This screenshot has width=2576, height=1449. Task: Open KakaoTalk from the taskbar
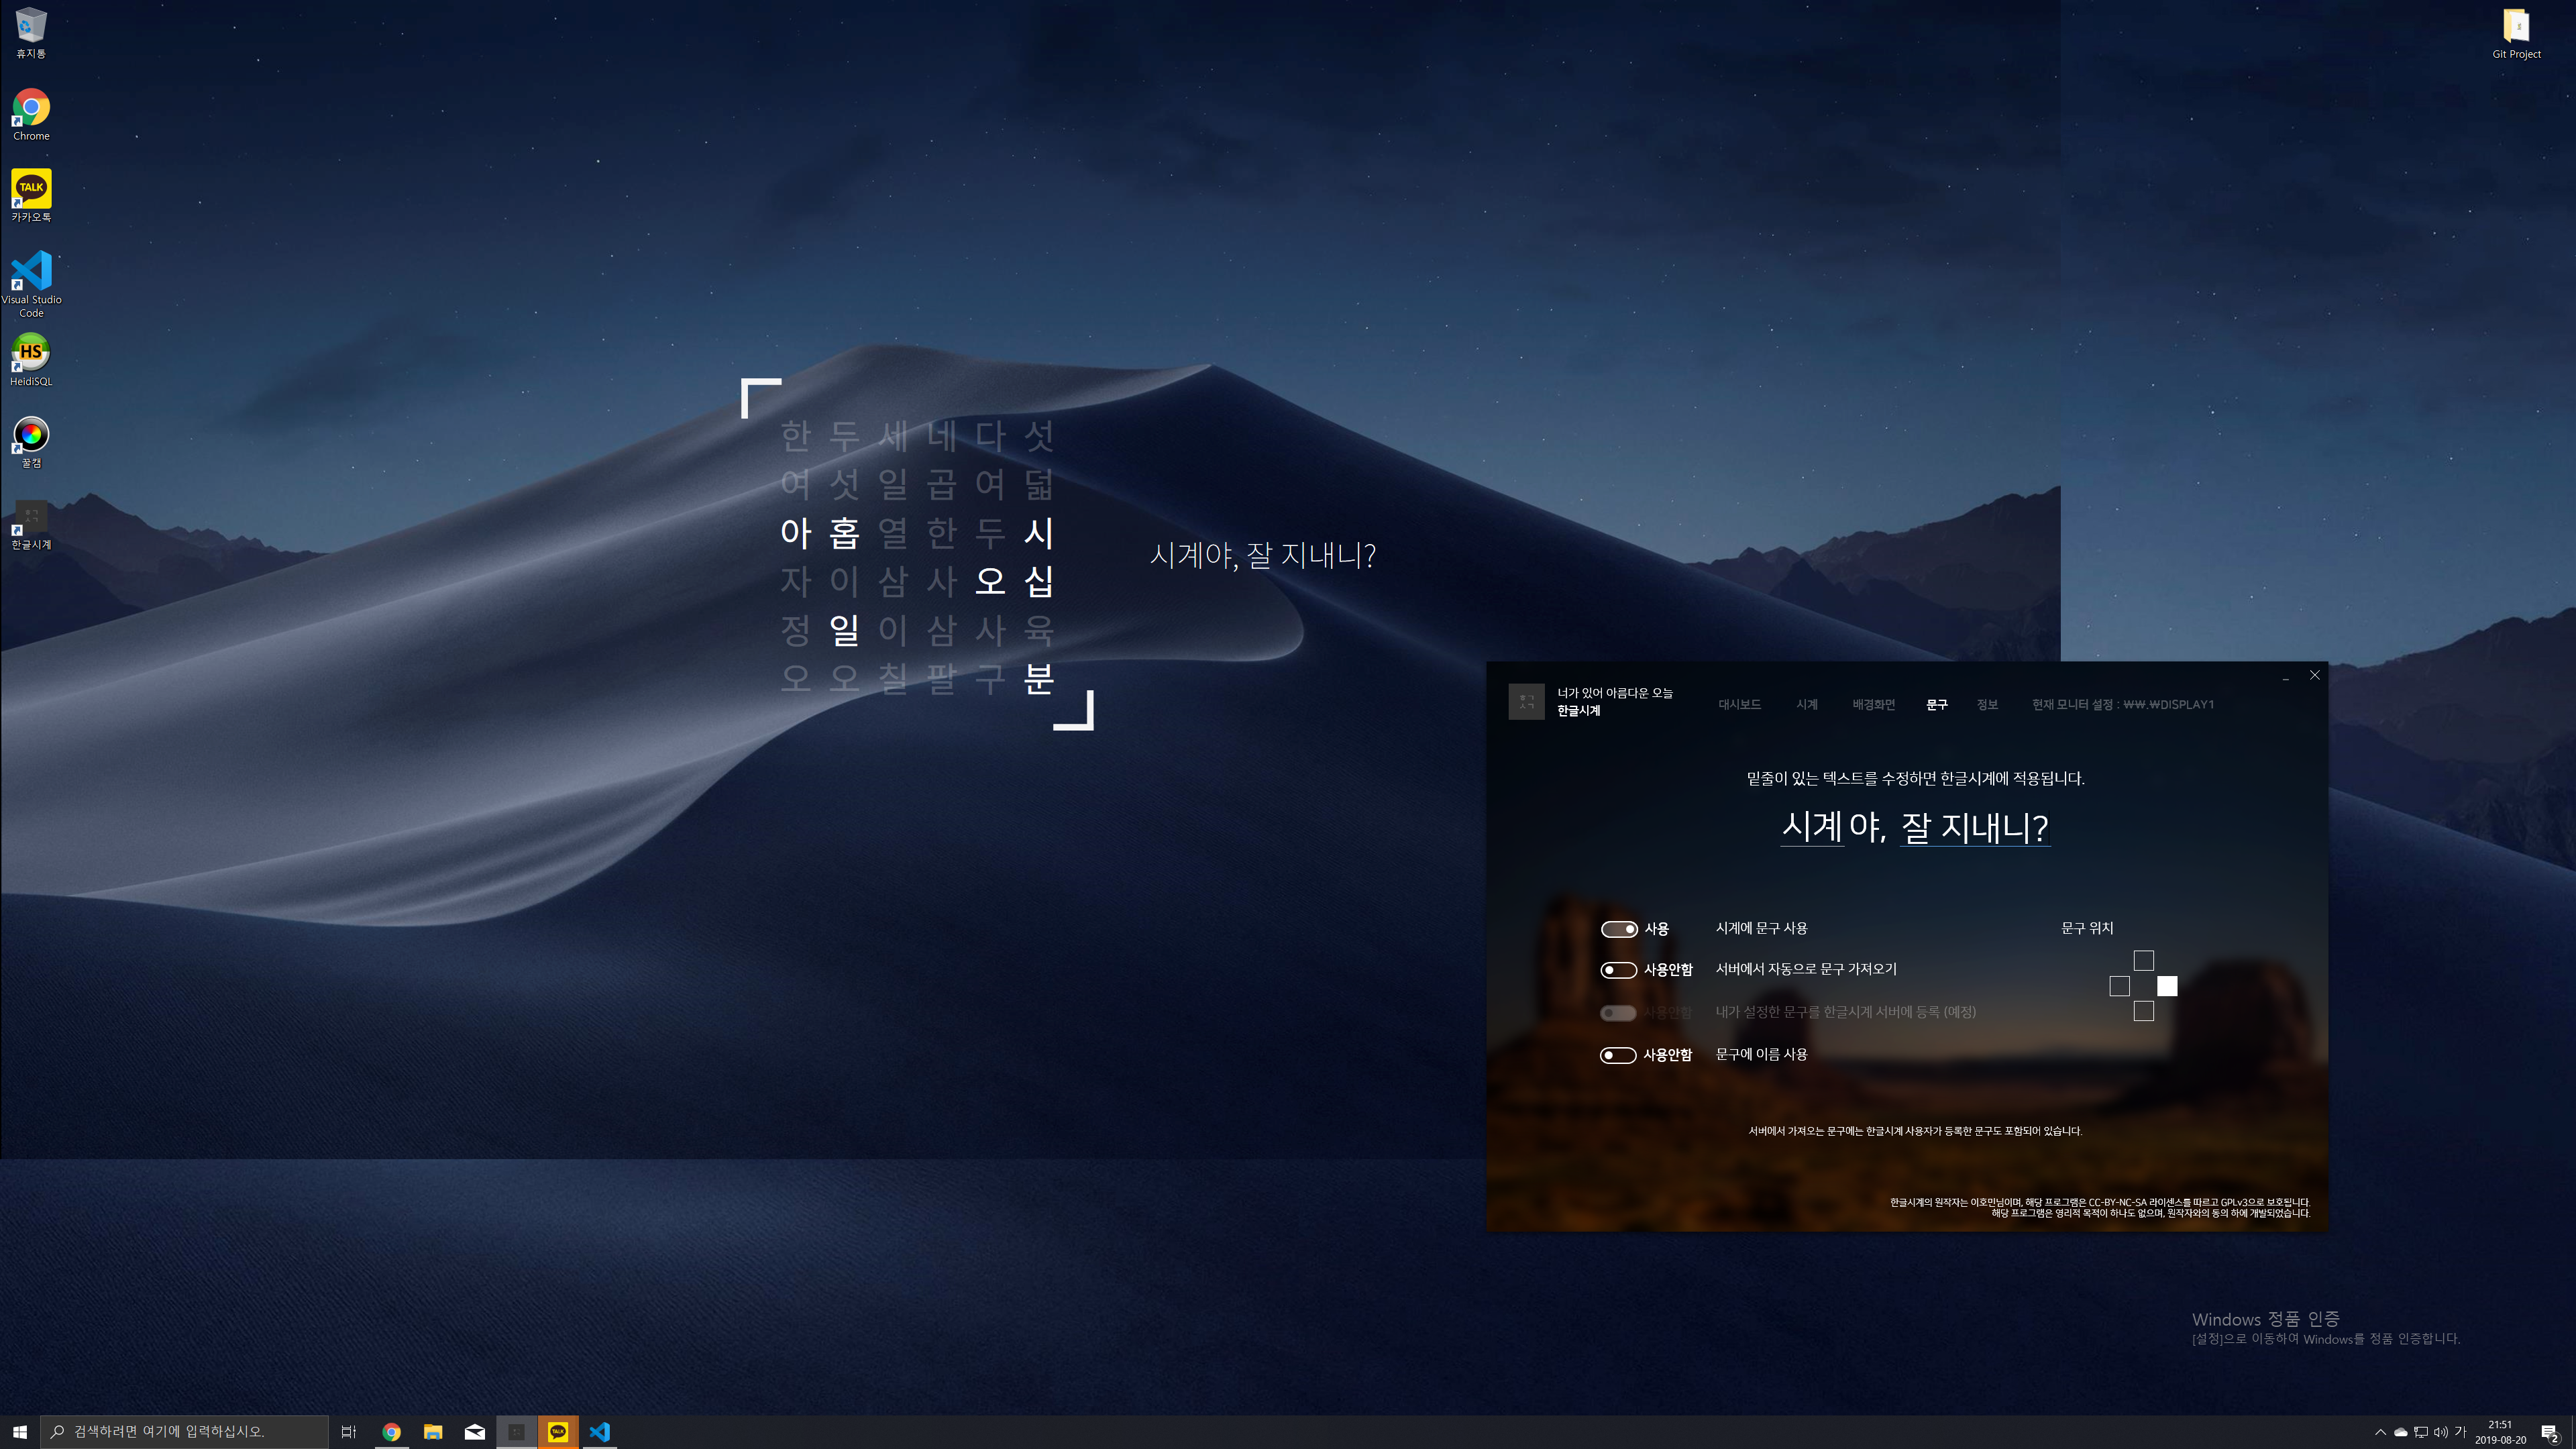(x=558, y=1431)
